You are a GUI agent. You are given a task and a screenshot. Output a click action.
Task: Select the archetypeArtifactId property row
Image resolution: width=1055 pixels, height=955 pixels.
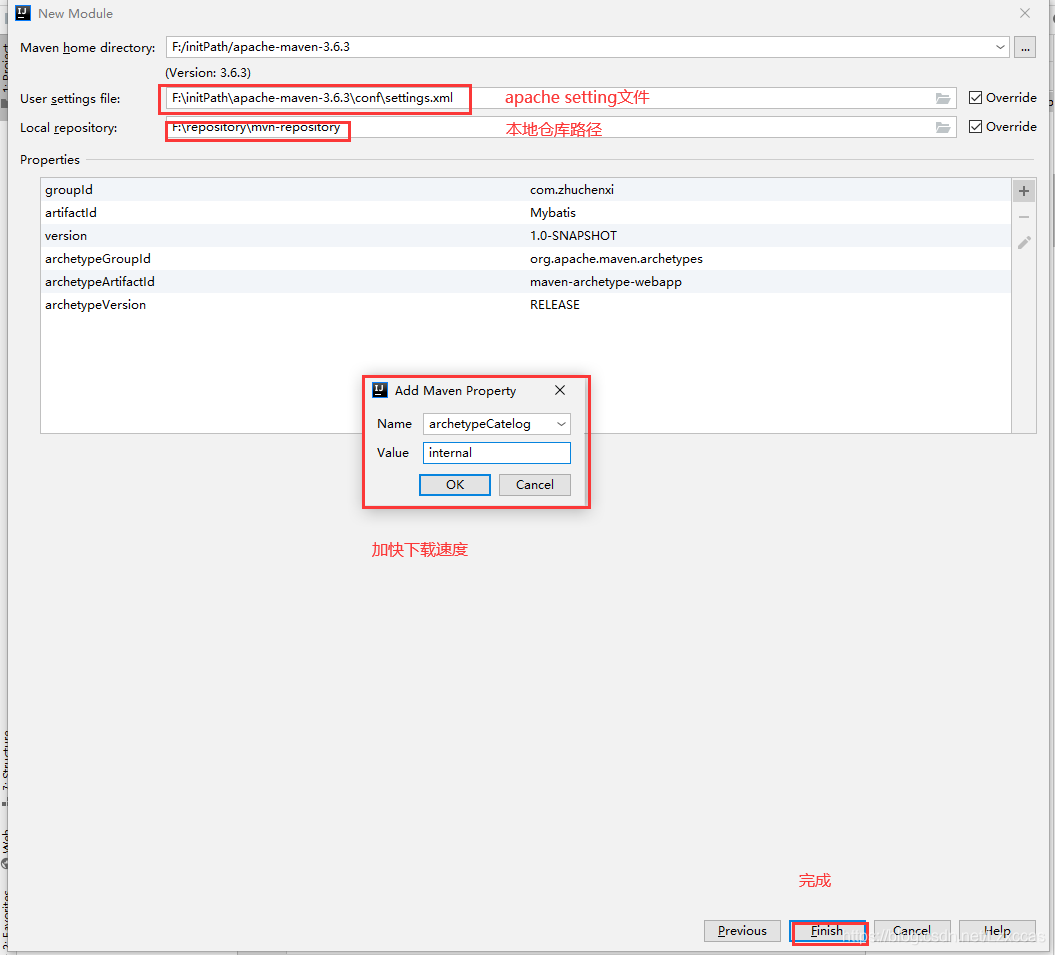[x=525, y=281]
